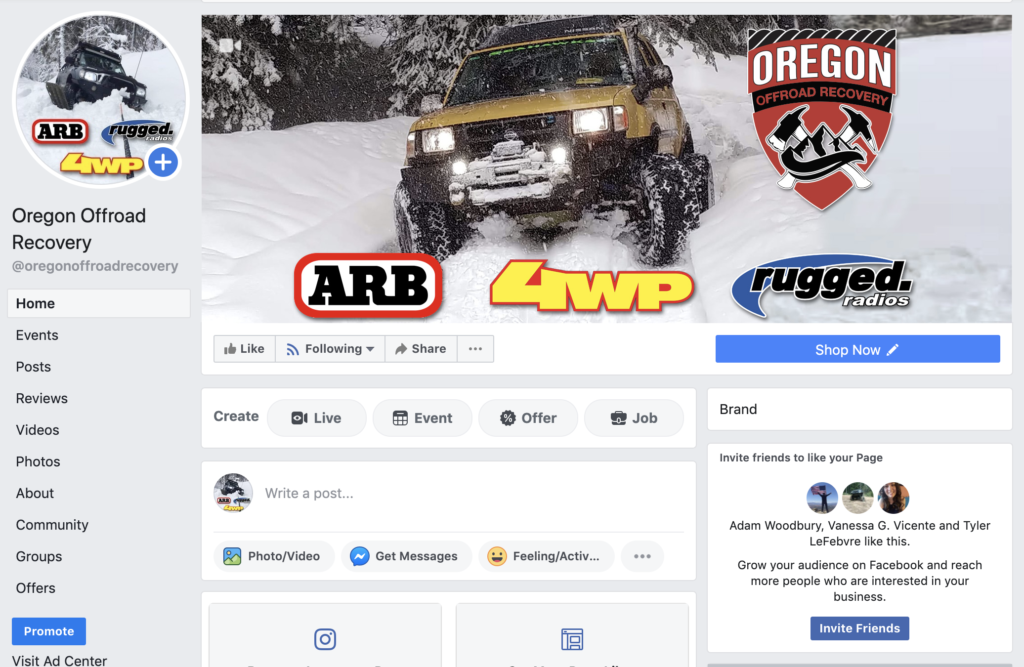The width and height of the screenshot is (1024, 667).
Task: Click the pencil icon on Shop Now button
Action: (893, 350)
